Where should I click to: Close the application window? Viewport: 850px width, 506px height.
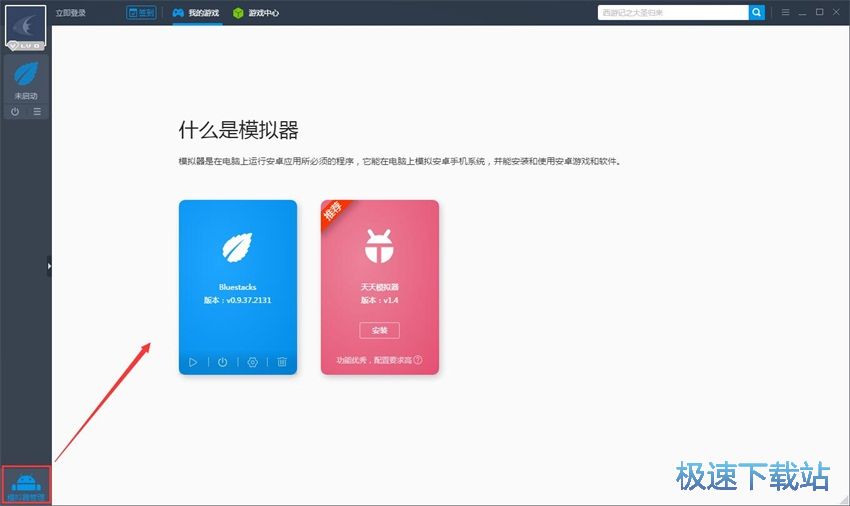[x=836, y=12]
